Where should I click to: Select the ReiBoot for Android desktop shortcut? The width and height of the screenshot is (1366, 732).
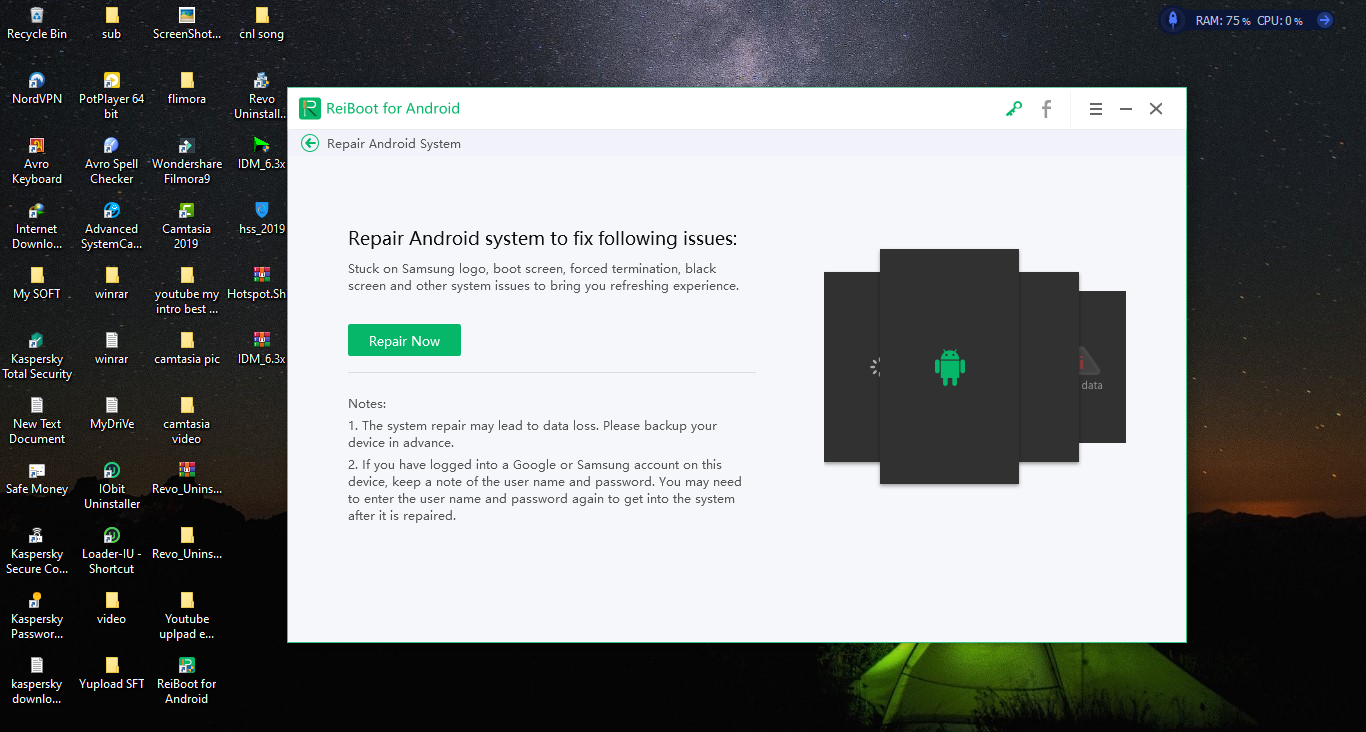pos(187,680)
